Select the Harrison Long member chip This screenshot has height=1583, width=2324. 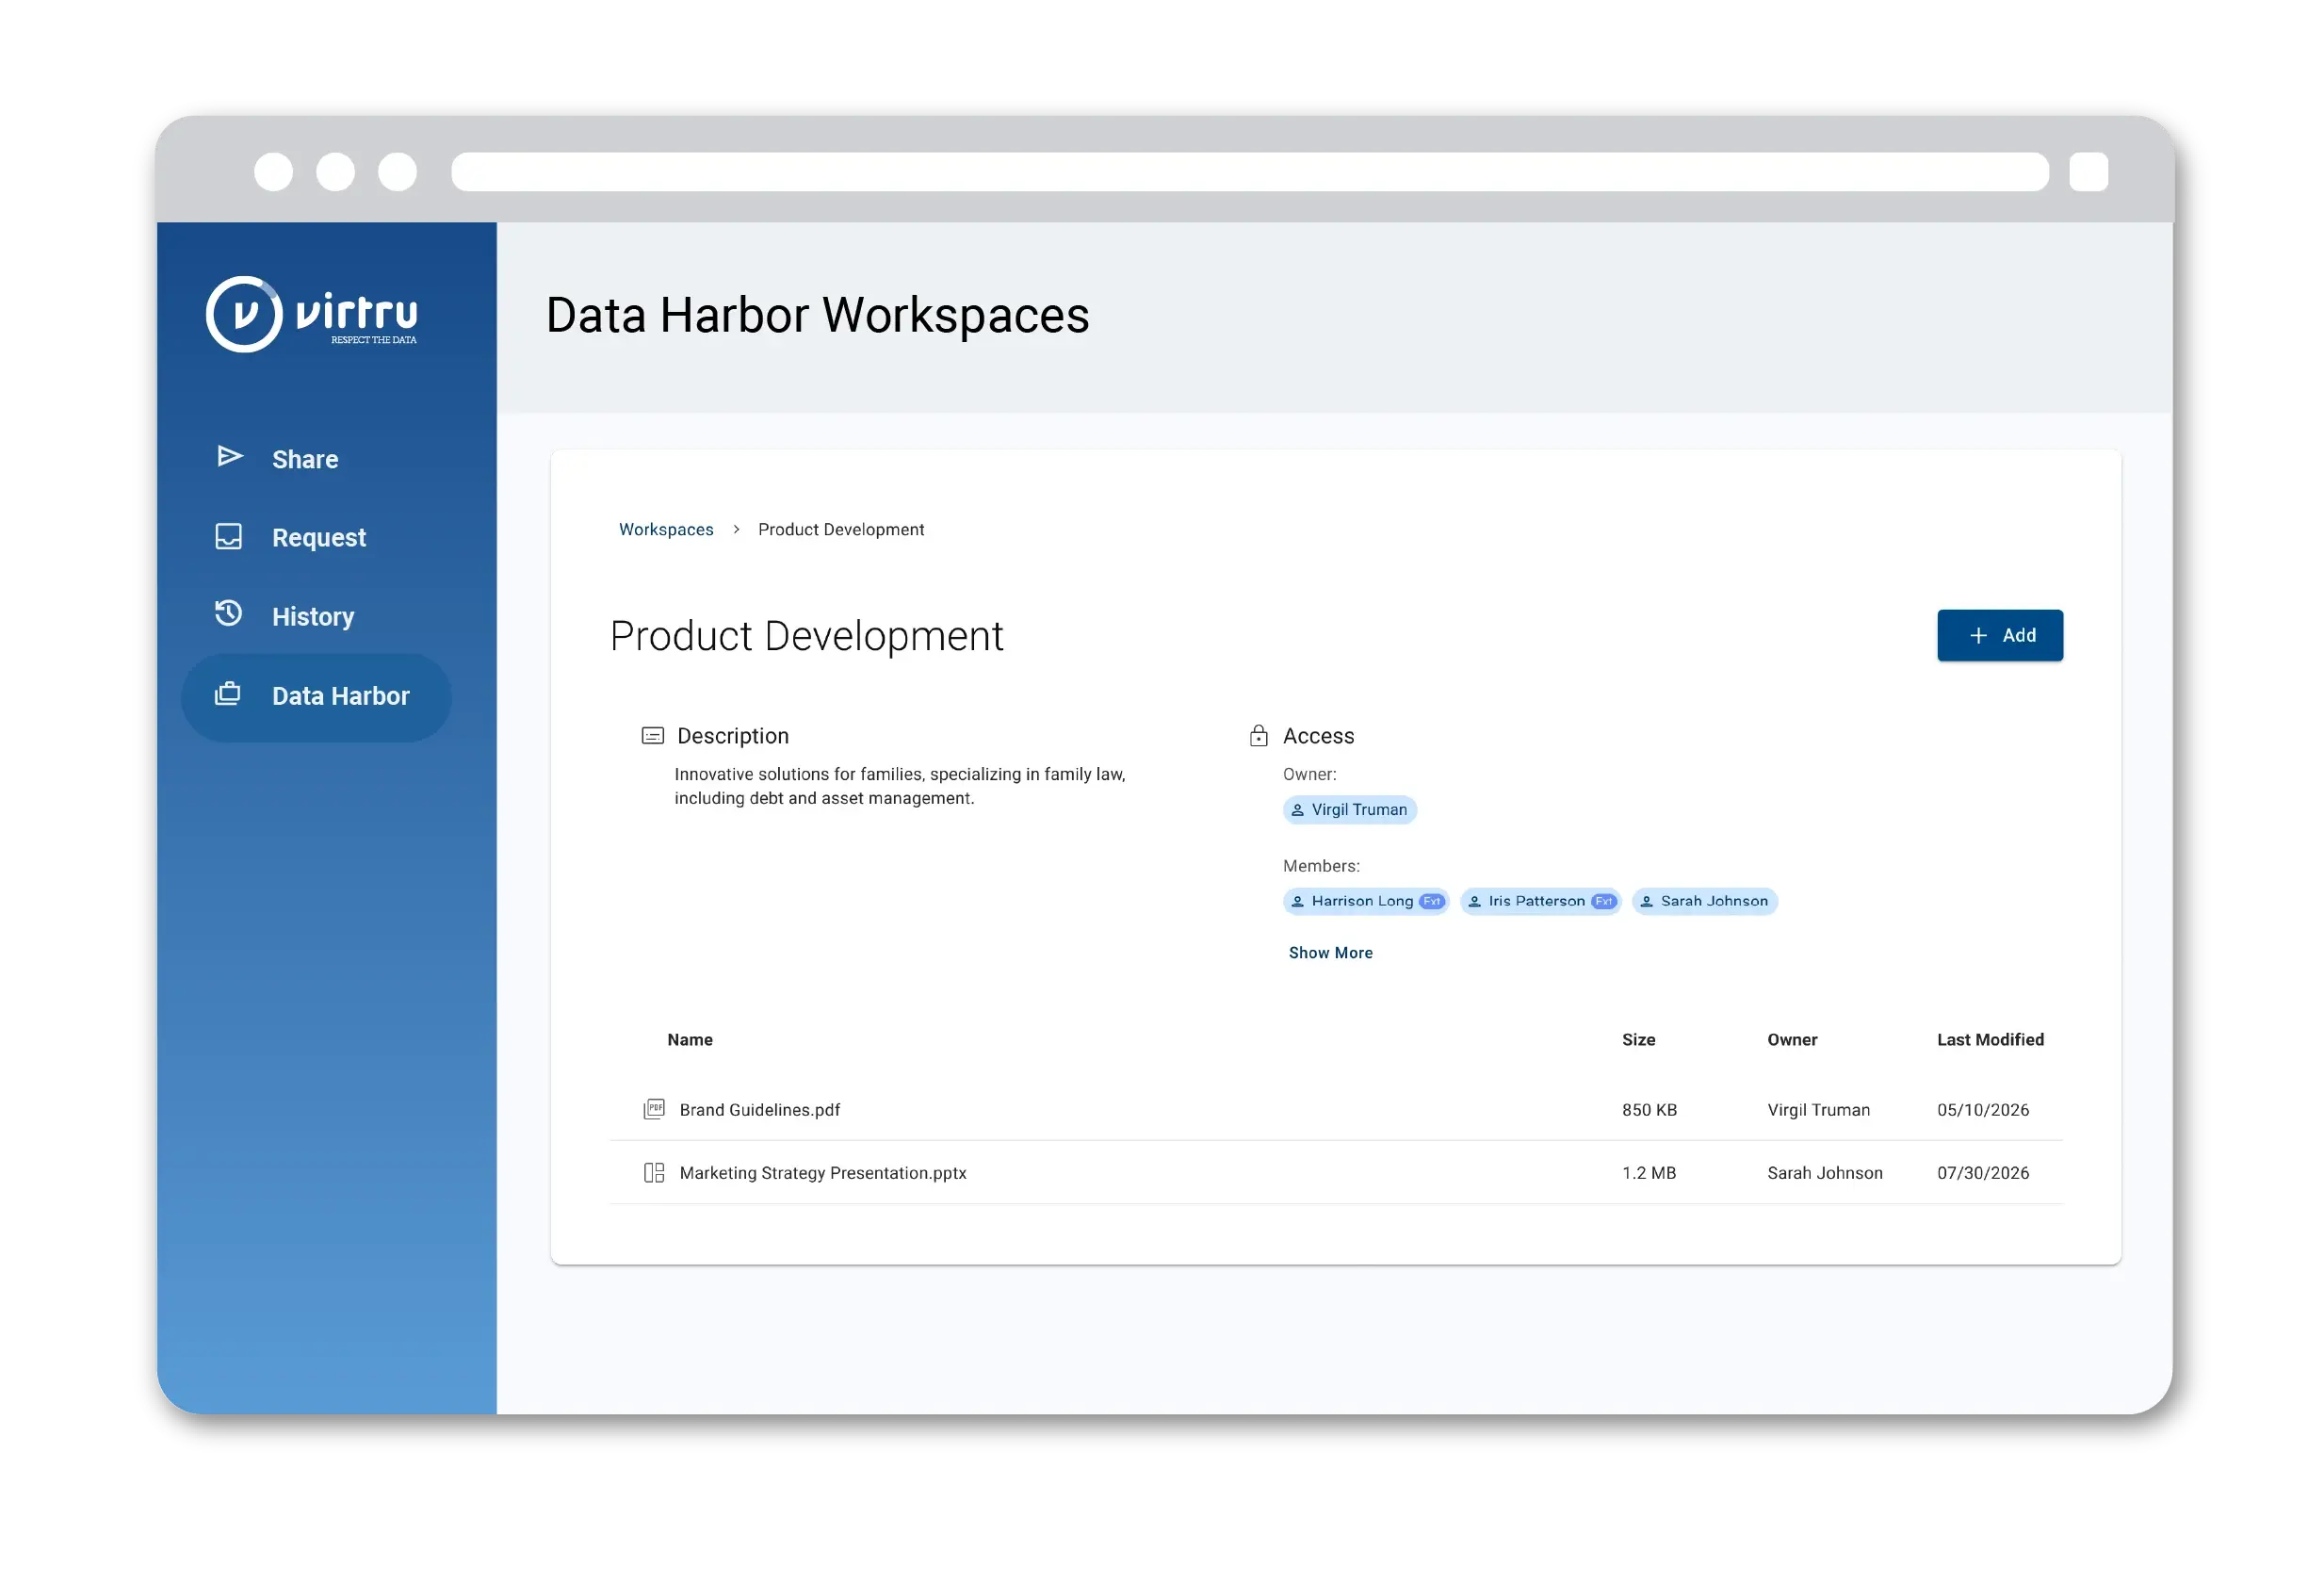click(1366, 901)
